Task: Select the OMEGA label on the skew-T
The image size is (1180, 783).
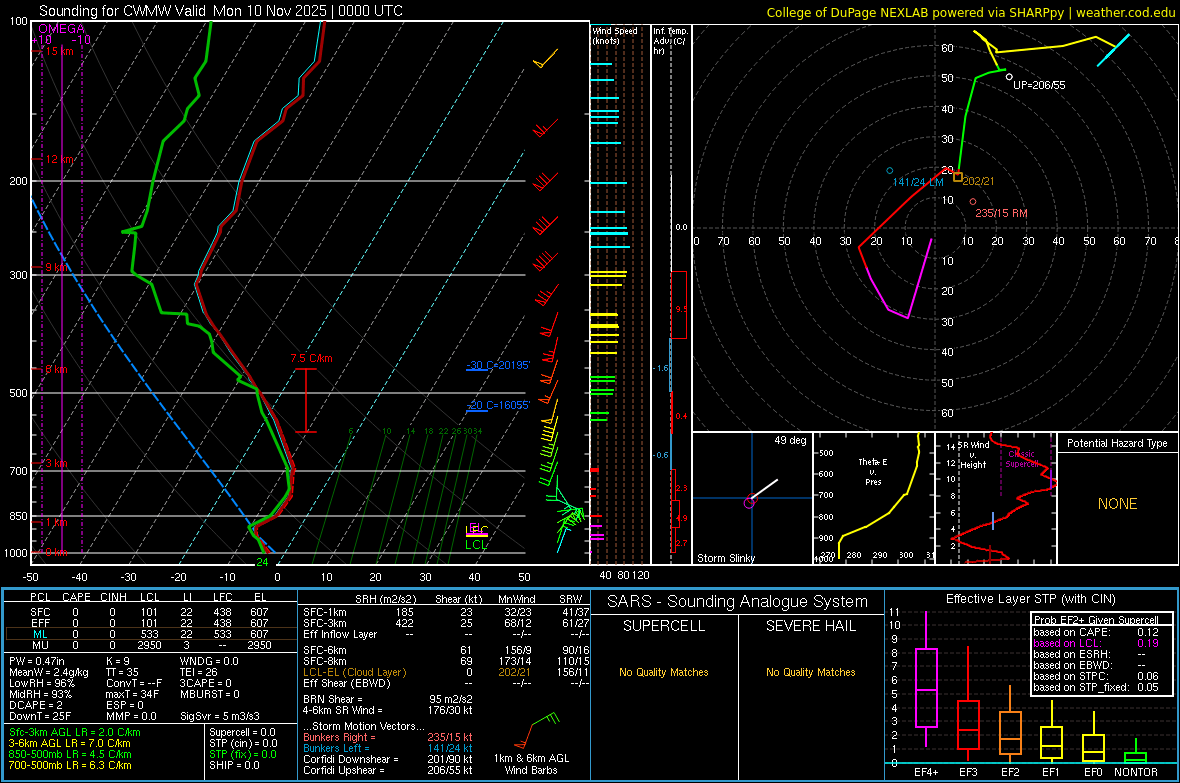Action: (61, 29)
